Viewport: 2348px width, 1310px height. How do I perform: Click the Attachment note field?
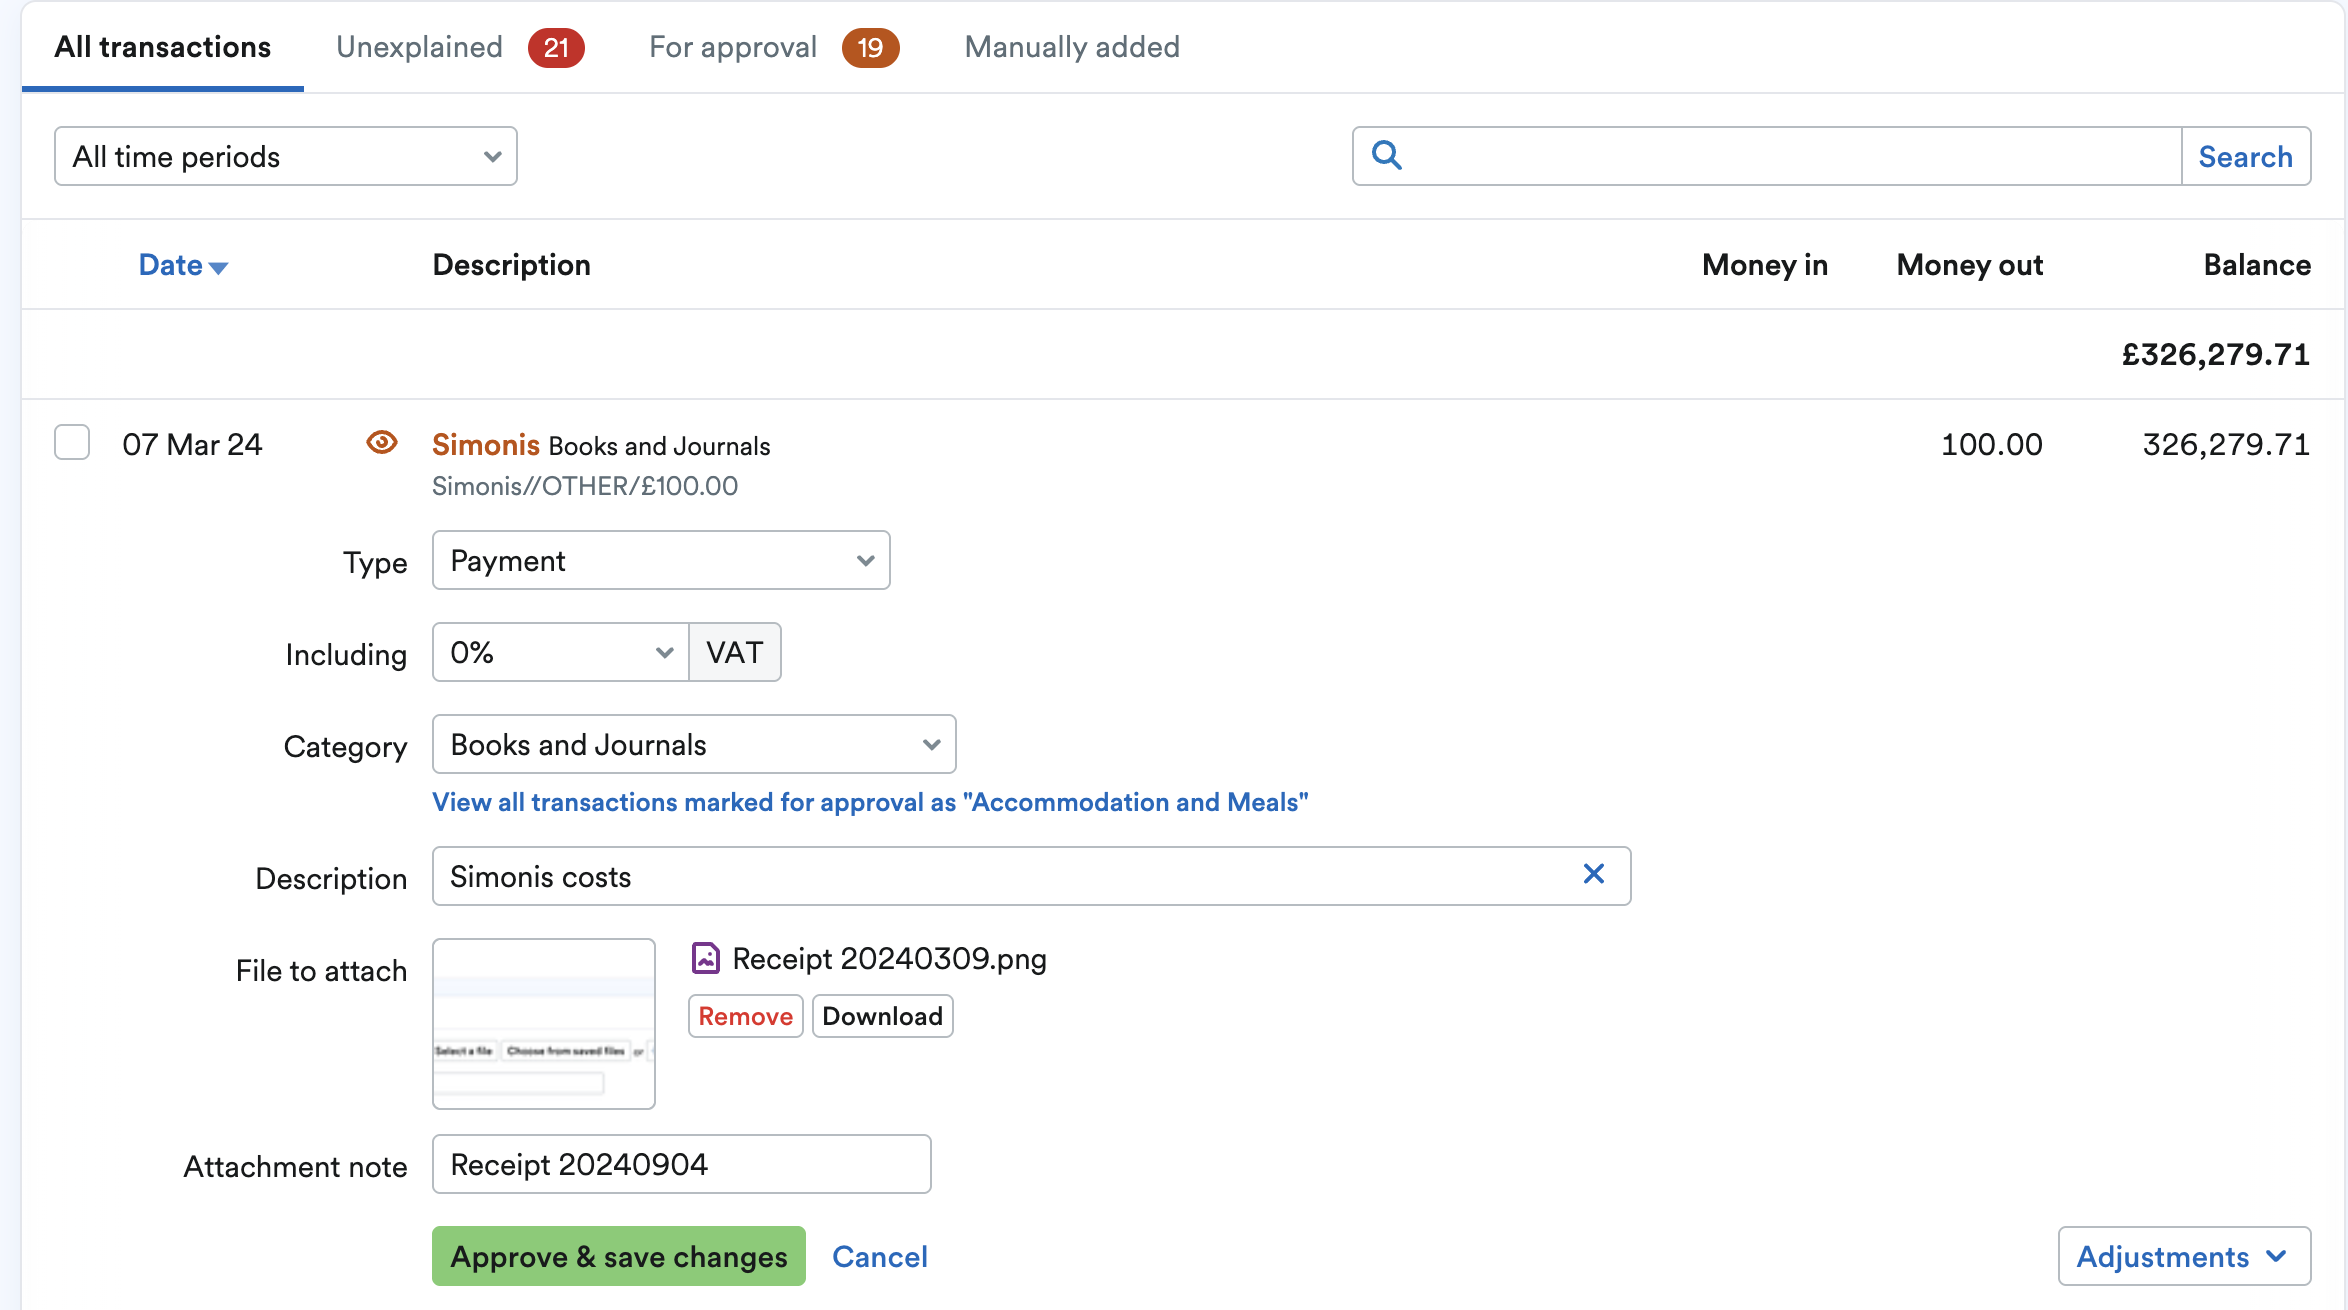coord(682,1164)
